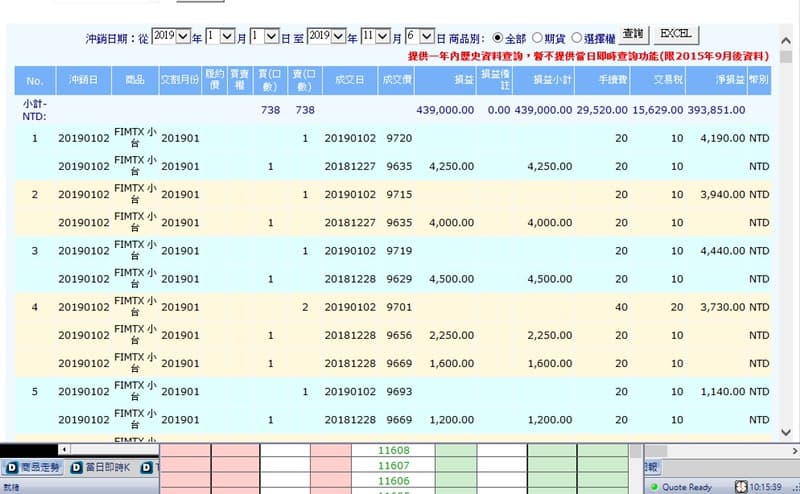The width and height of the screenshot is (800, 494).
Task: Click the left scroll arrow at bottom-left
Action: pyautogui.click(x=64, y=450)
